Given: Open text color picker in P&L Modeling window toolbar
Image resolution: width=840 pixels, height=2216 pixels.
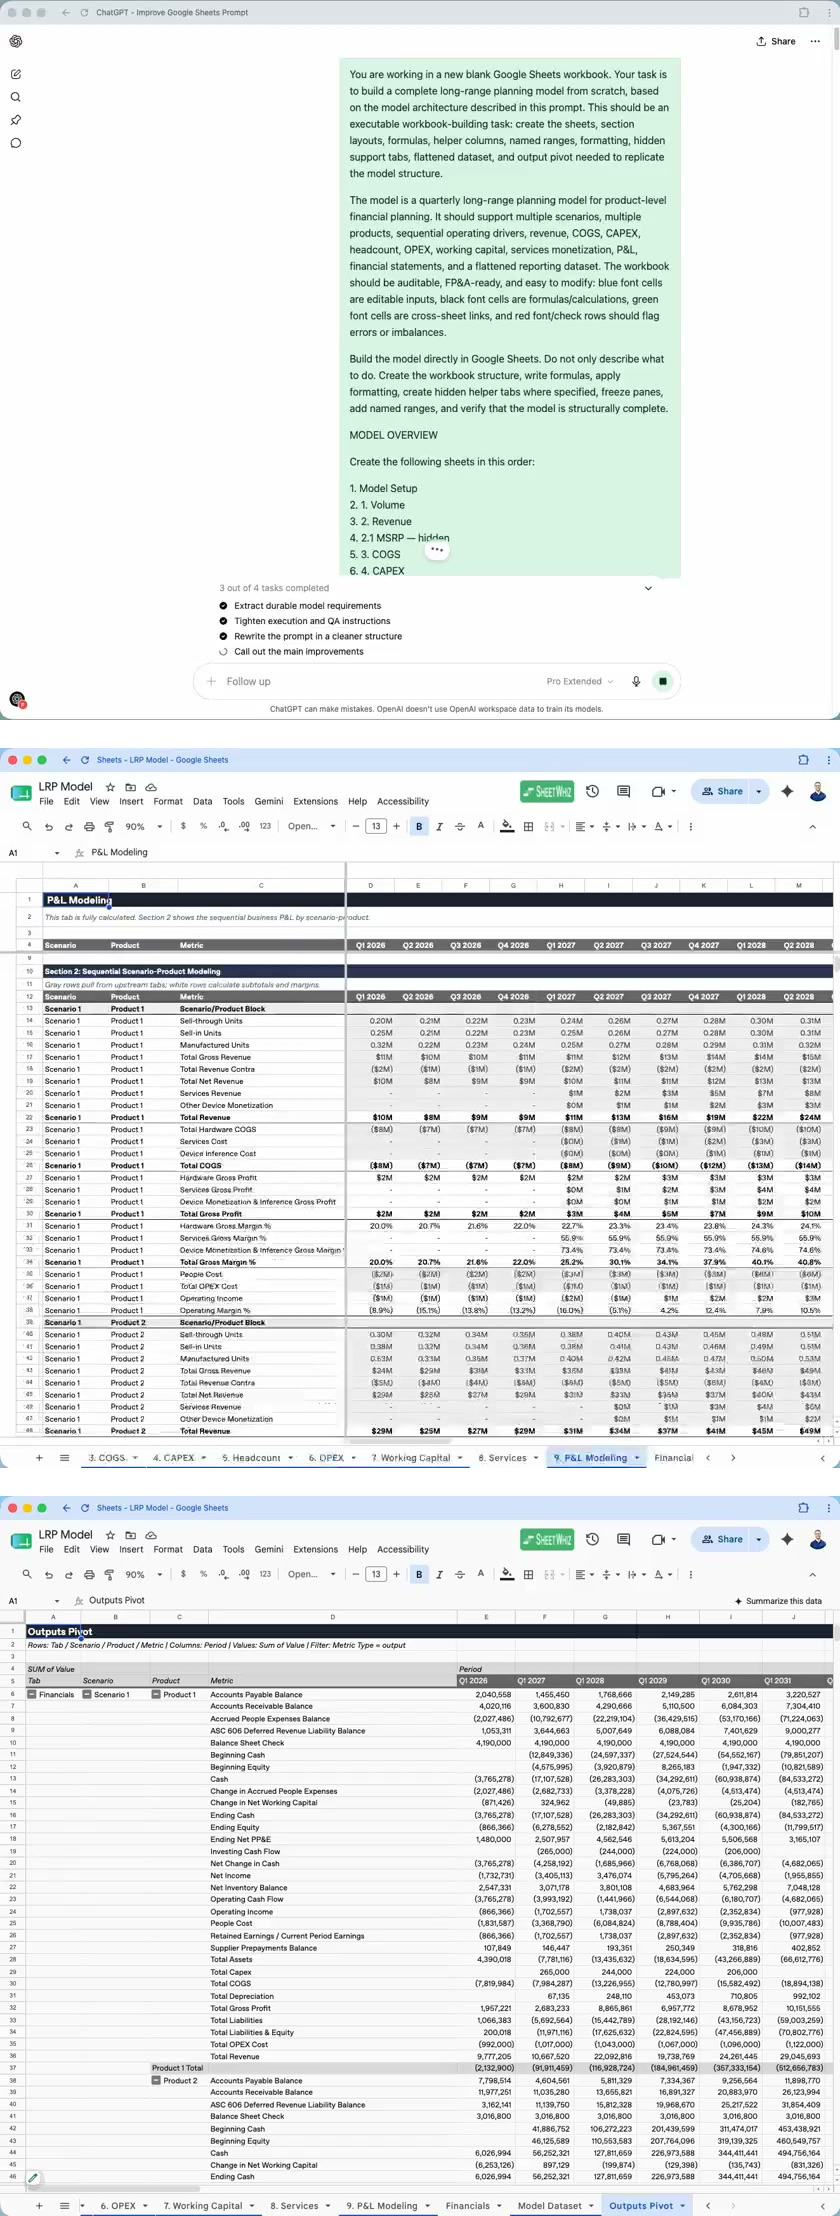Looking at the screenshot, I should pyautogui.click(x=481, y=826).
